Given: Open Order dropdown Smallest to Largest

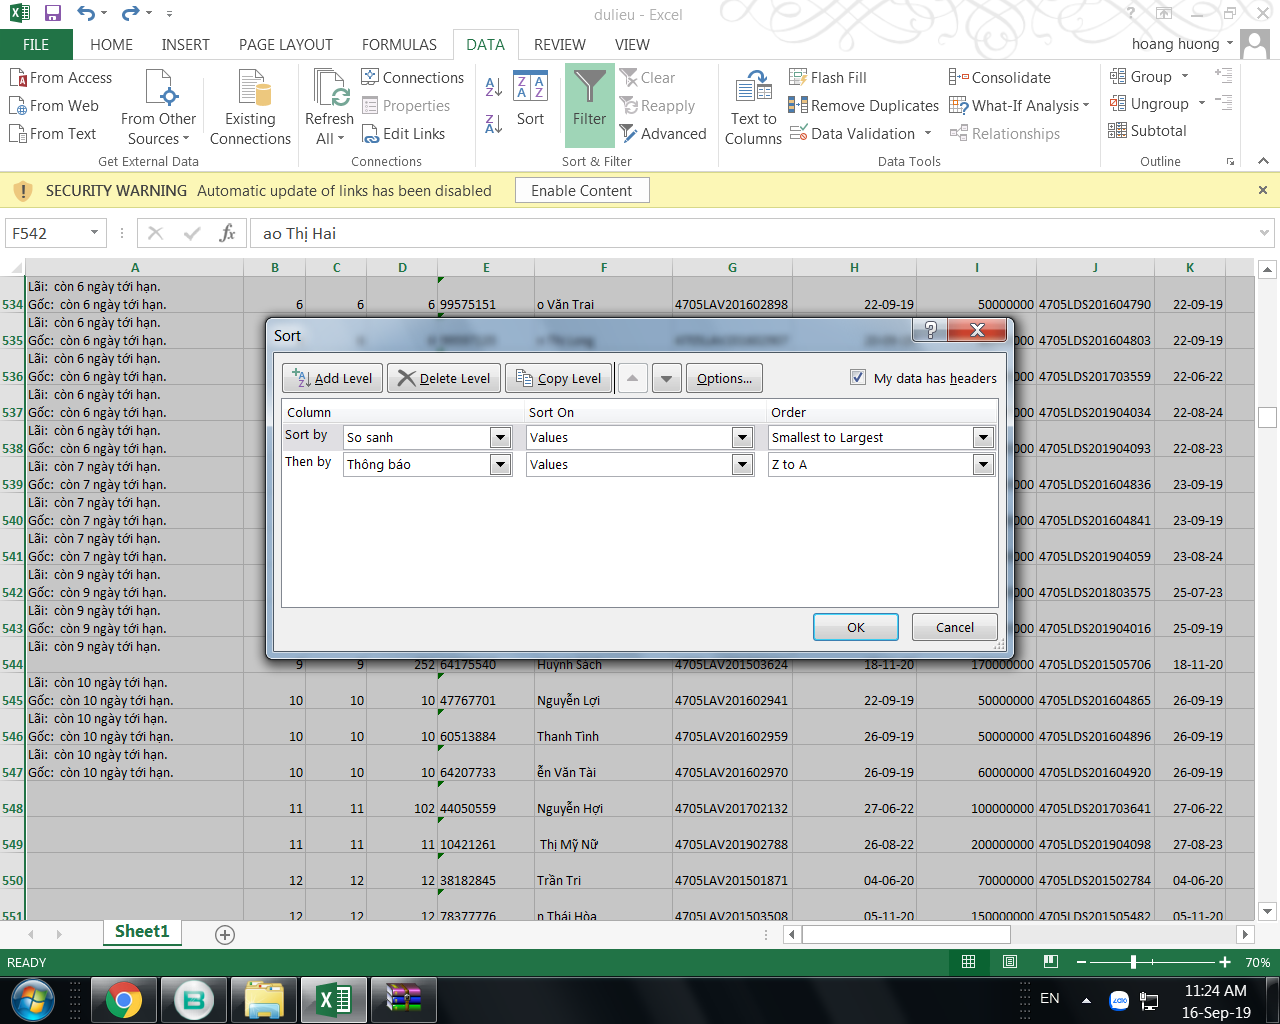Looking at the screenshot, I should click(983, 437).
